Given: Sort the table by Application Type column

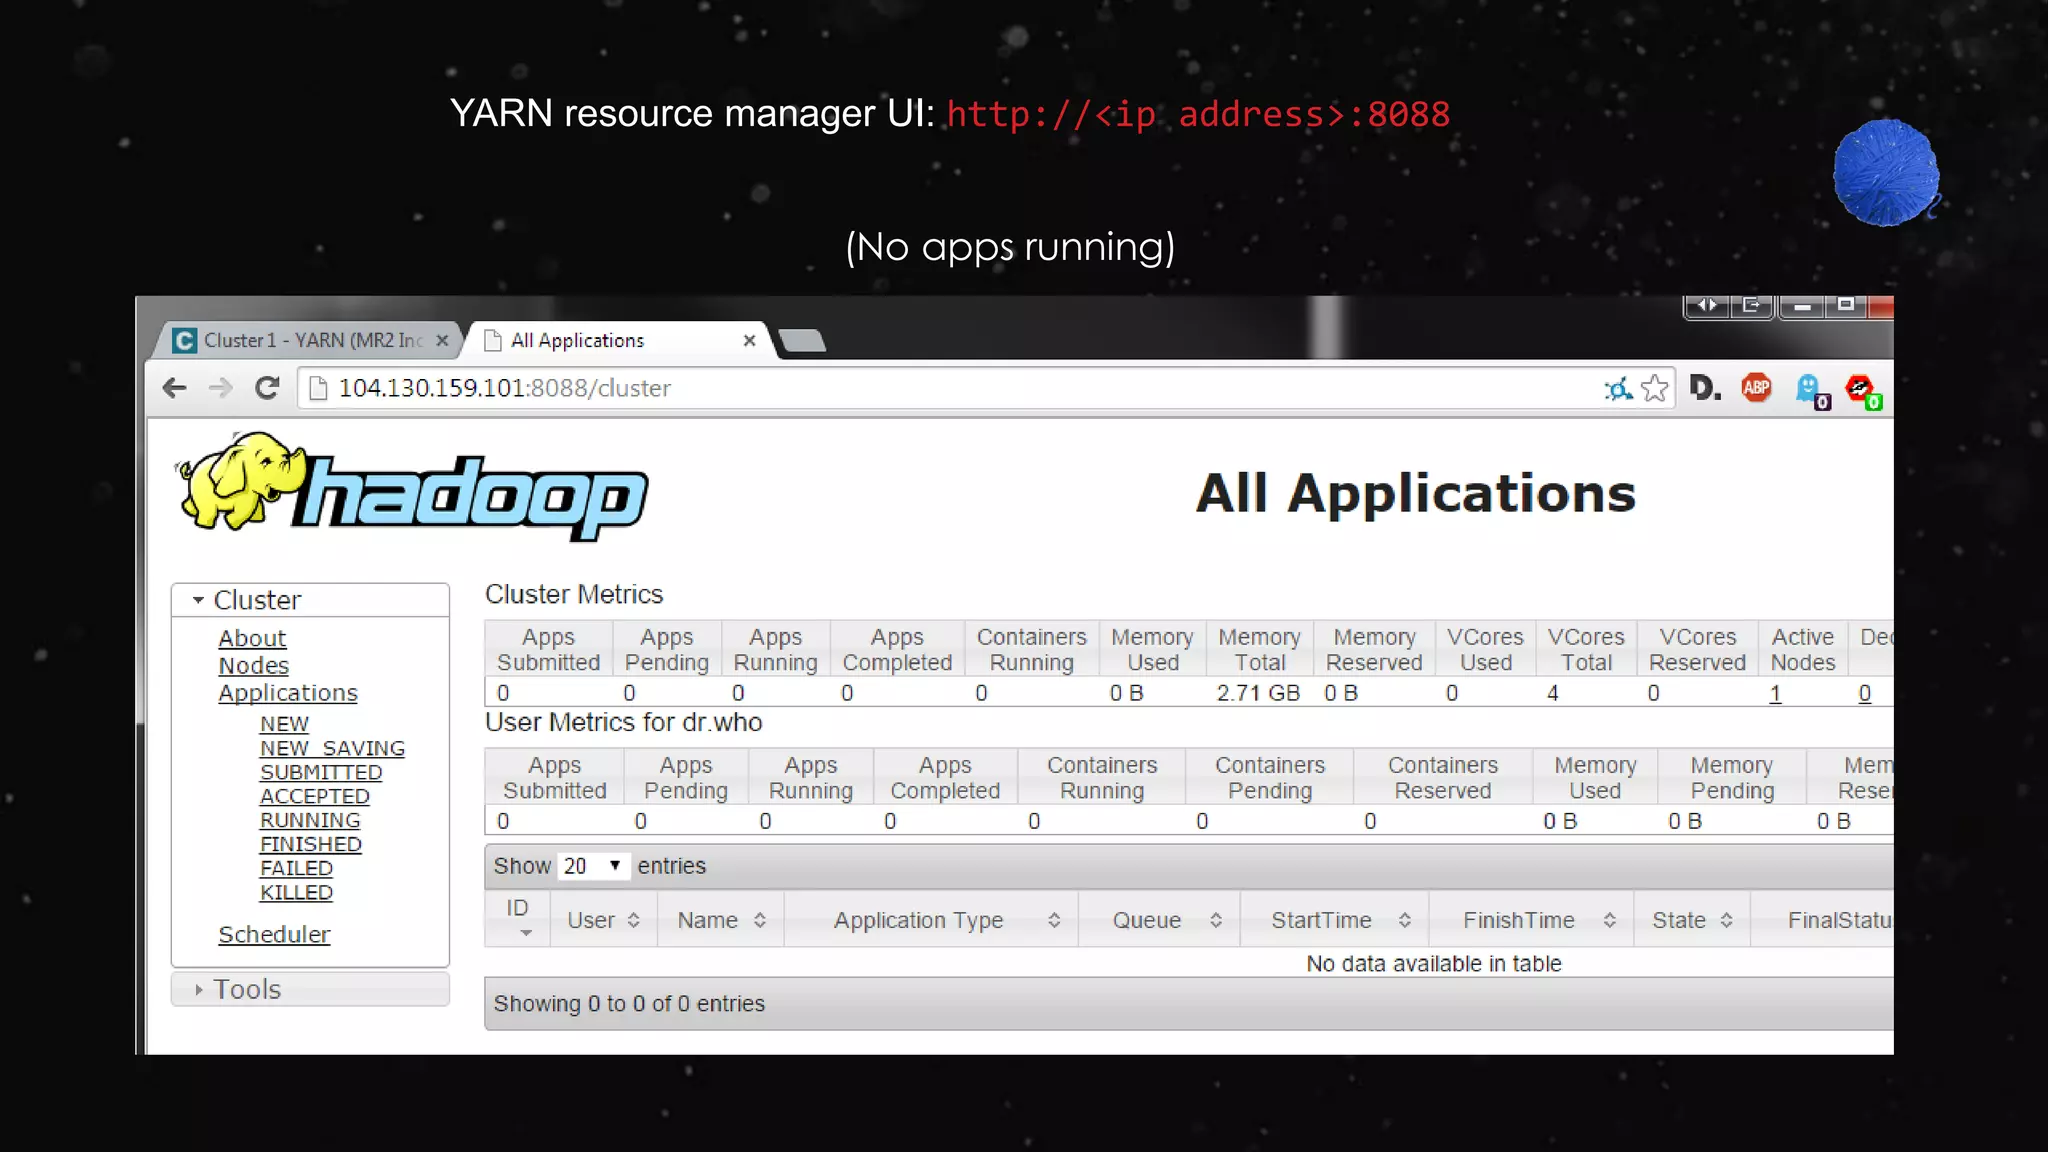Looking at the screenshot, I should [x=932, y=920].
